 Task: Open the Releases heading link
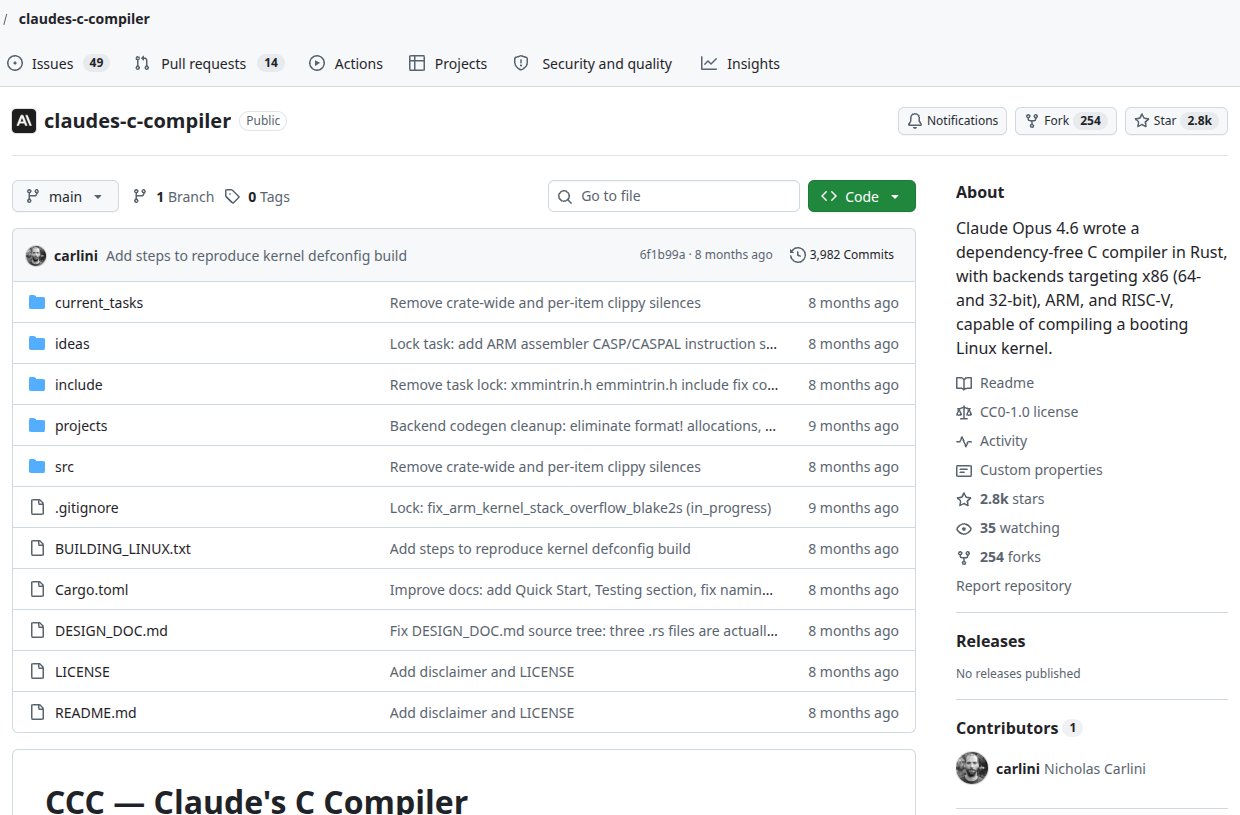coord(990,641)
